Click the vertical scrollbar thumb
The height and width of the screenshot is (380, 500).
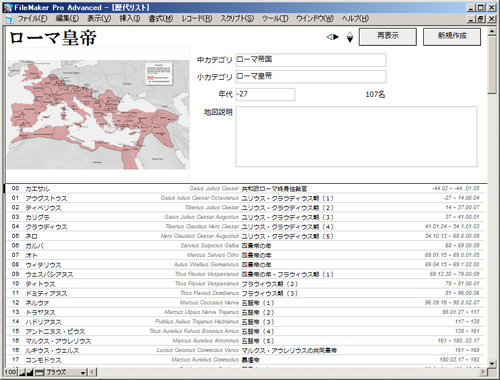click(x=492, y=65)
